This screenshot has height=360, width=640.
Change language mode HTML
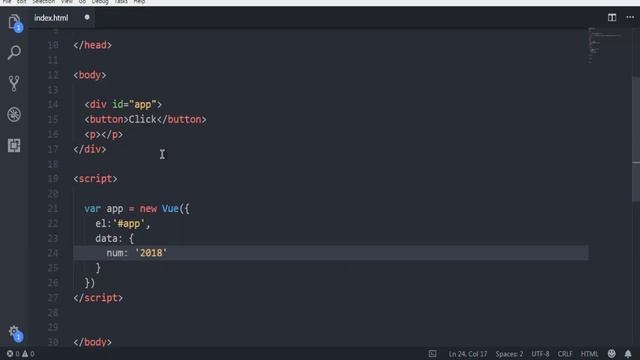[589, 354]
